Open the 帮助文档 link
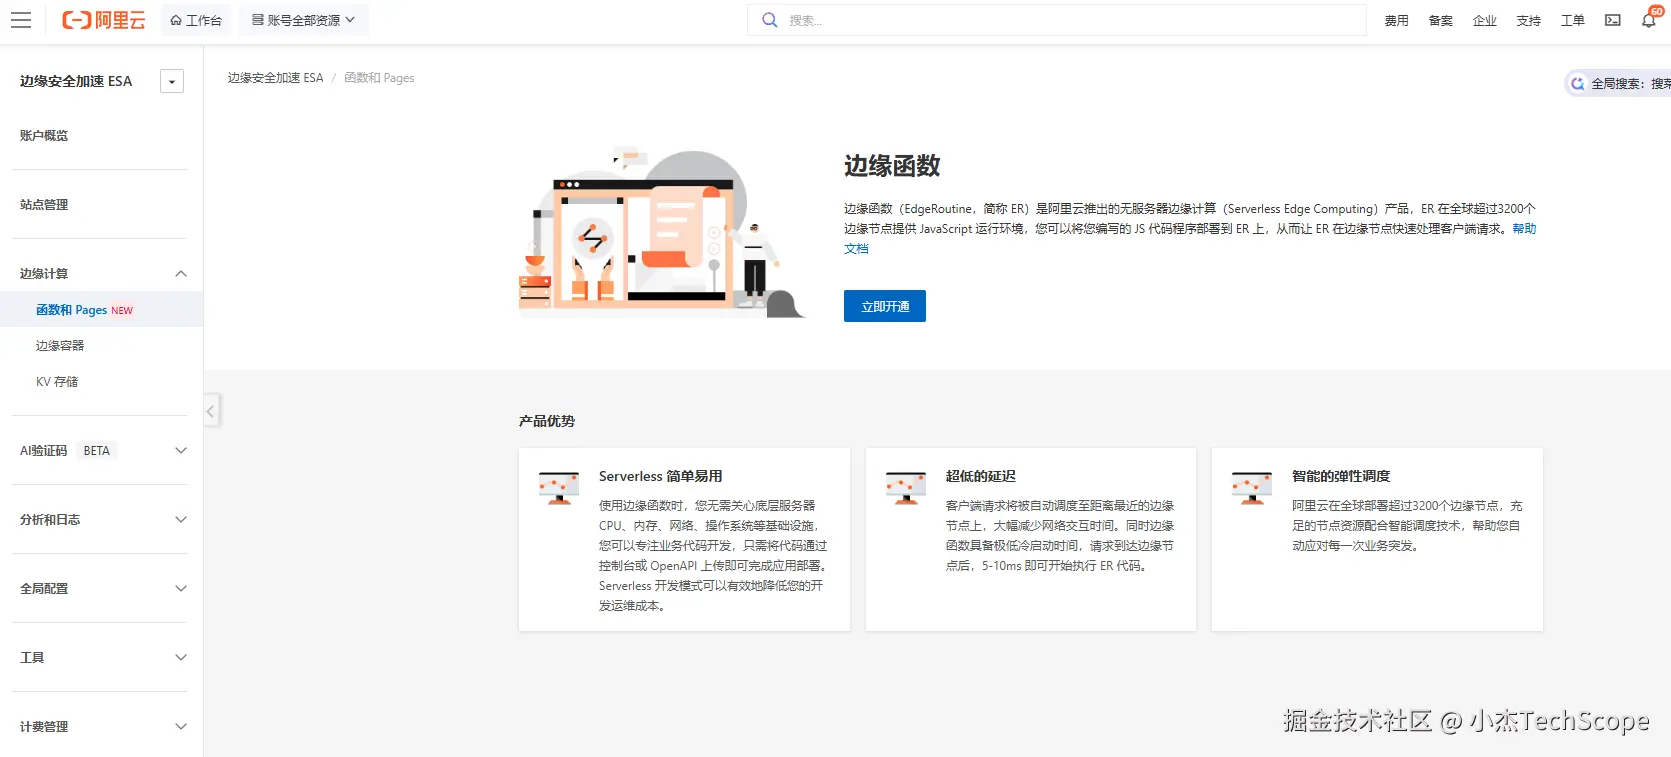1671x757 pixels. [1524, 229]
